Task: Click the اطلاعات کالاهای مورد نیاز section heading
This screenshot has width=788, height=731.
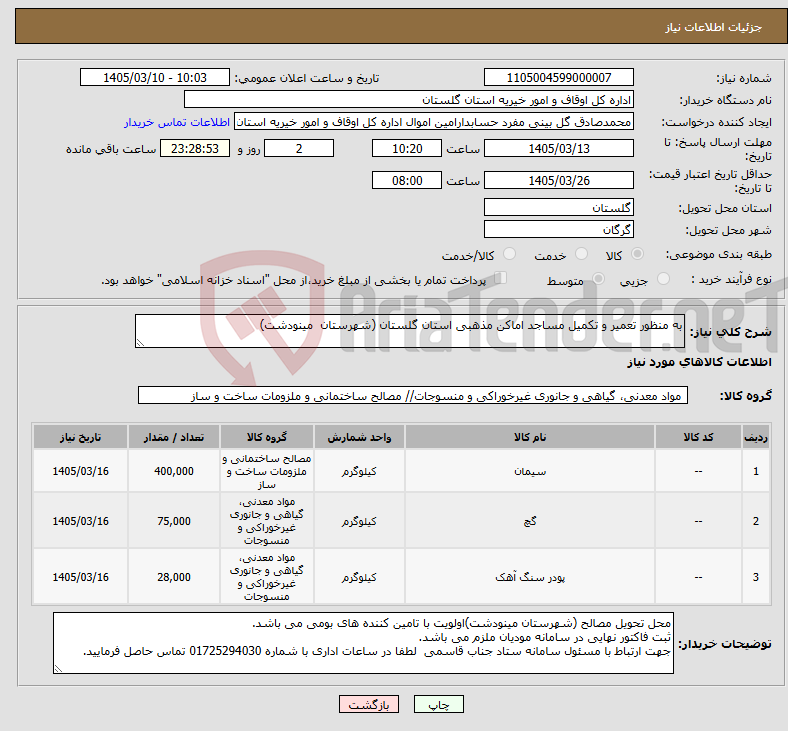Action: (x=699, y=362)
